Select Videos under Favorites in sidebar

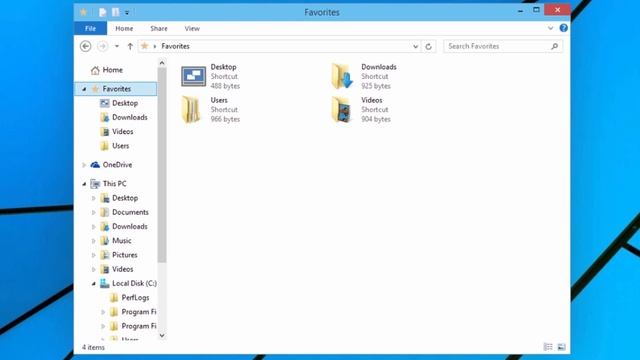(x=122, y=131)
